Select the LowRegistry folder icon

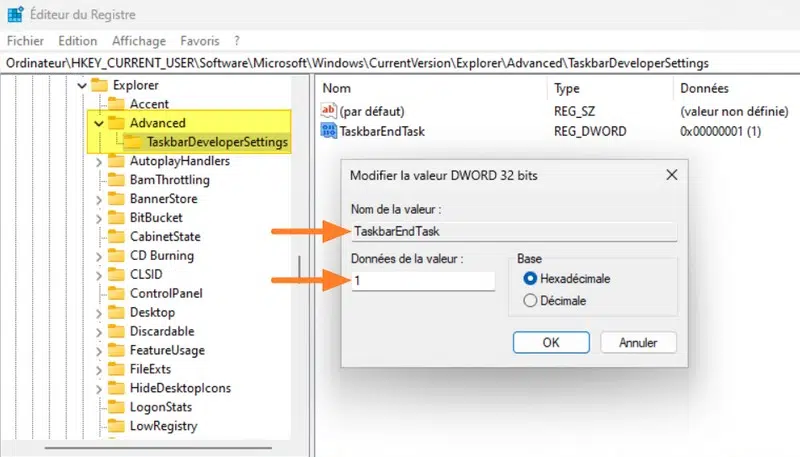pos(116,425)
